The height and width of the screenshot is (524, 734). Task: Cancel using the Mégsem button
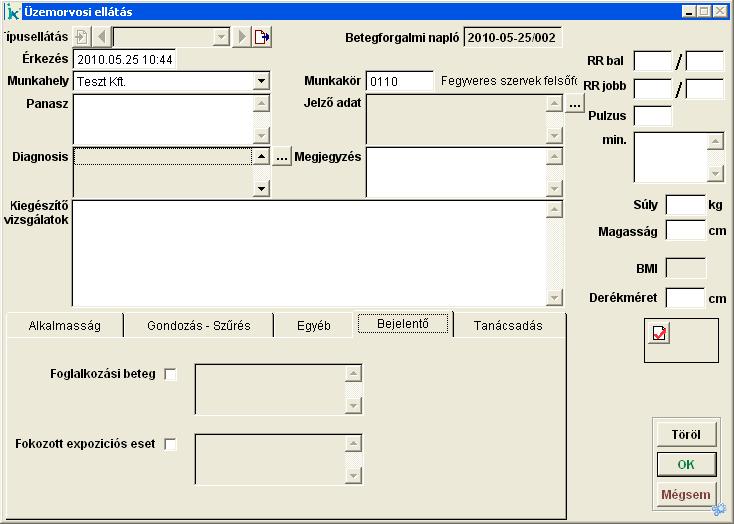[x=685, y=494]
